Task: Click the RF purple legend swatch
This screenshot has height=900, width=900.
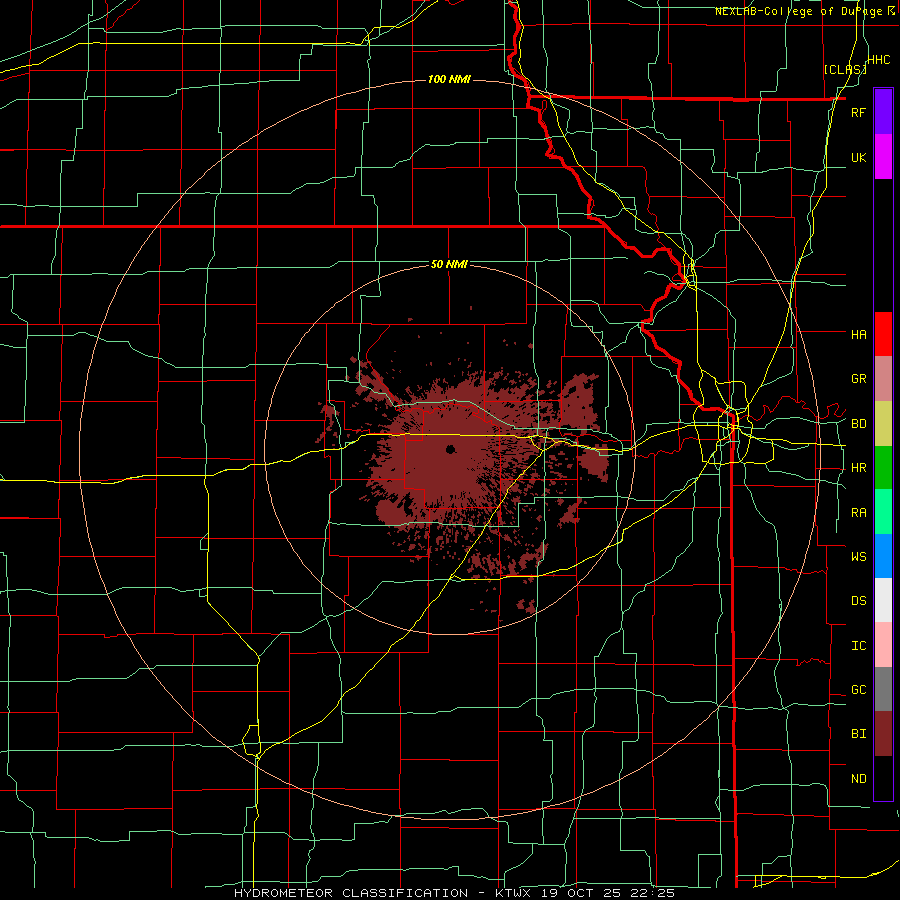Action: point(883,112)
